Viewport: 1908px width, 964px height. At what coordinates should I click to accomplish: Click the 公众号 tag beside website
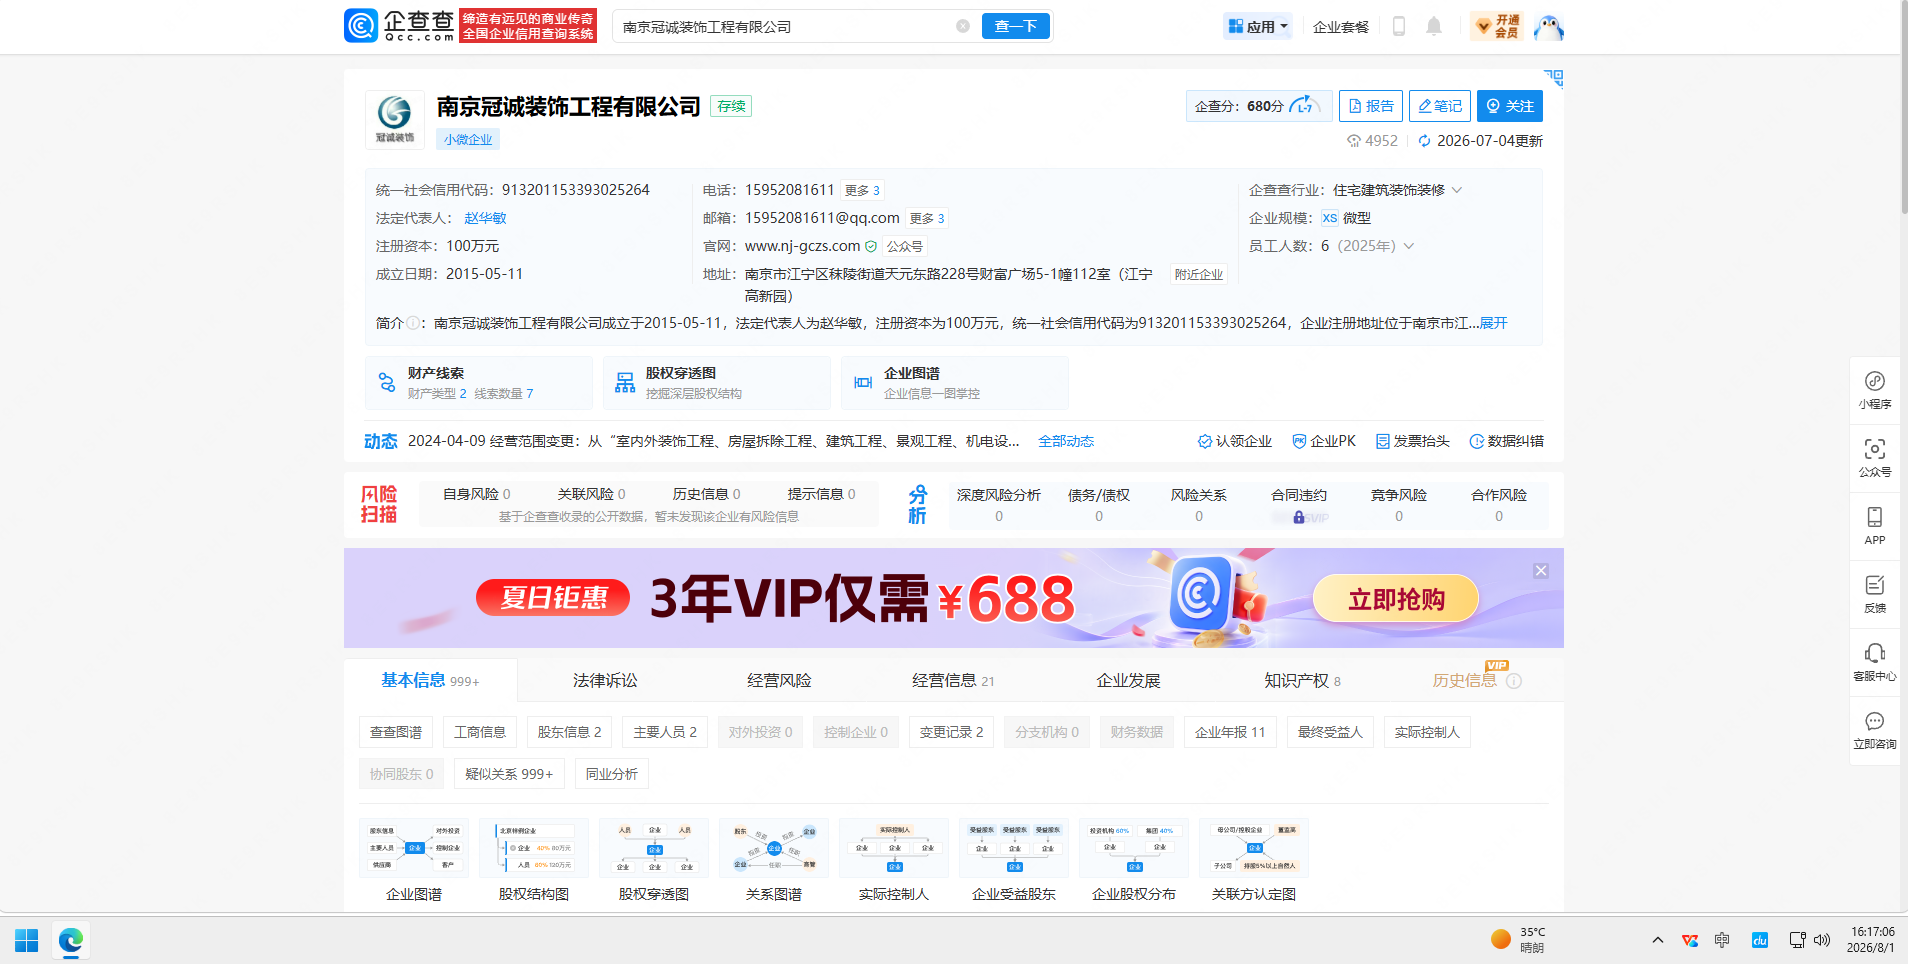tap(904, 246)
